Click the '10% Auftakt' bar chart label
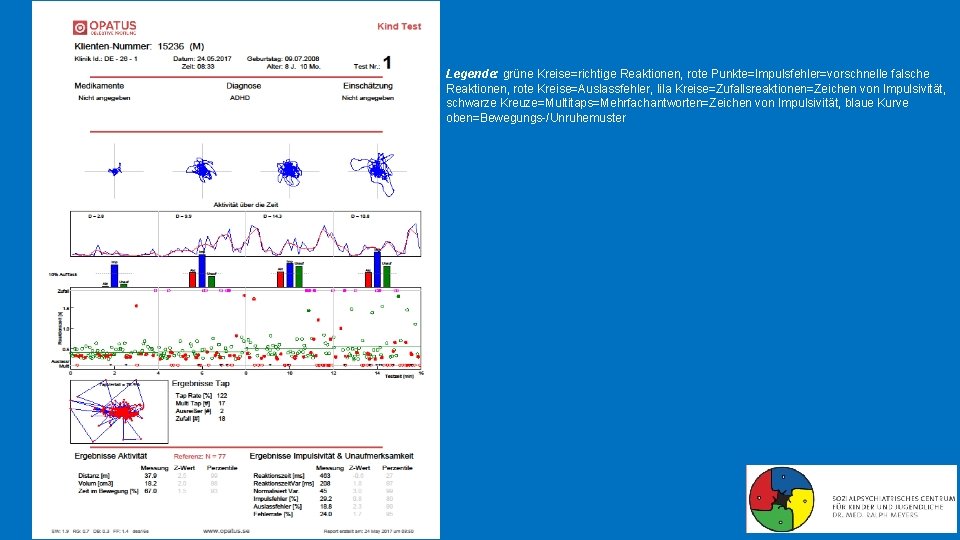960x540 pixels. click(x=62, y=274)
